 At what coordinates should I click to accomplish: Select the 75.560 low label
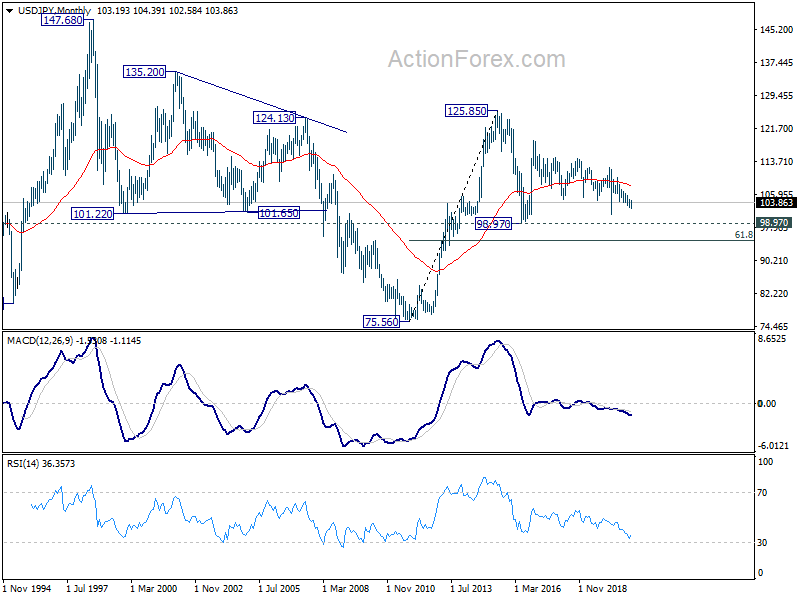381,322
